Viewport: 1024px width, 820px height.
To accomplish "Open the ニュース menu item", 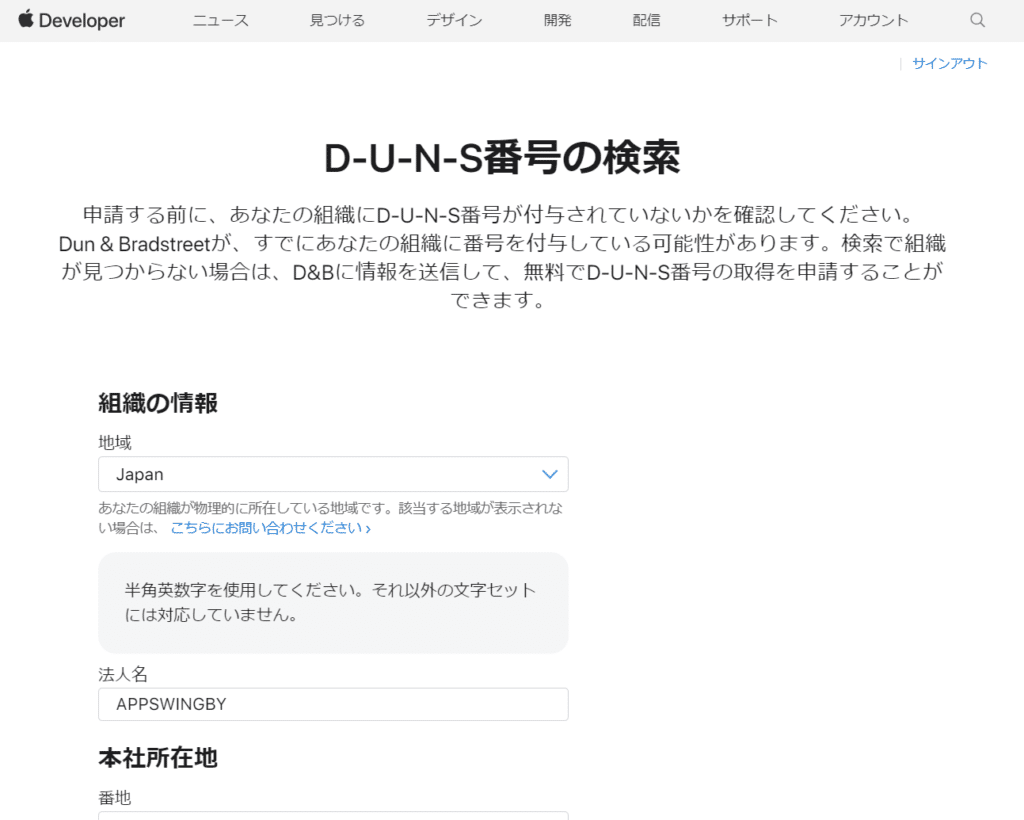I will [220, 20].
